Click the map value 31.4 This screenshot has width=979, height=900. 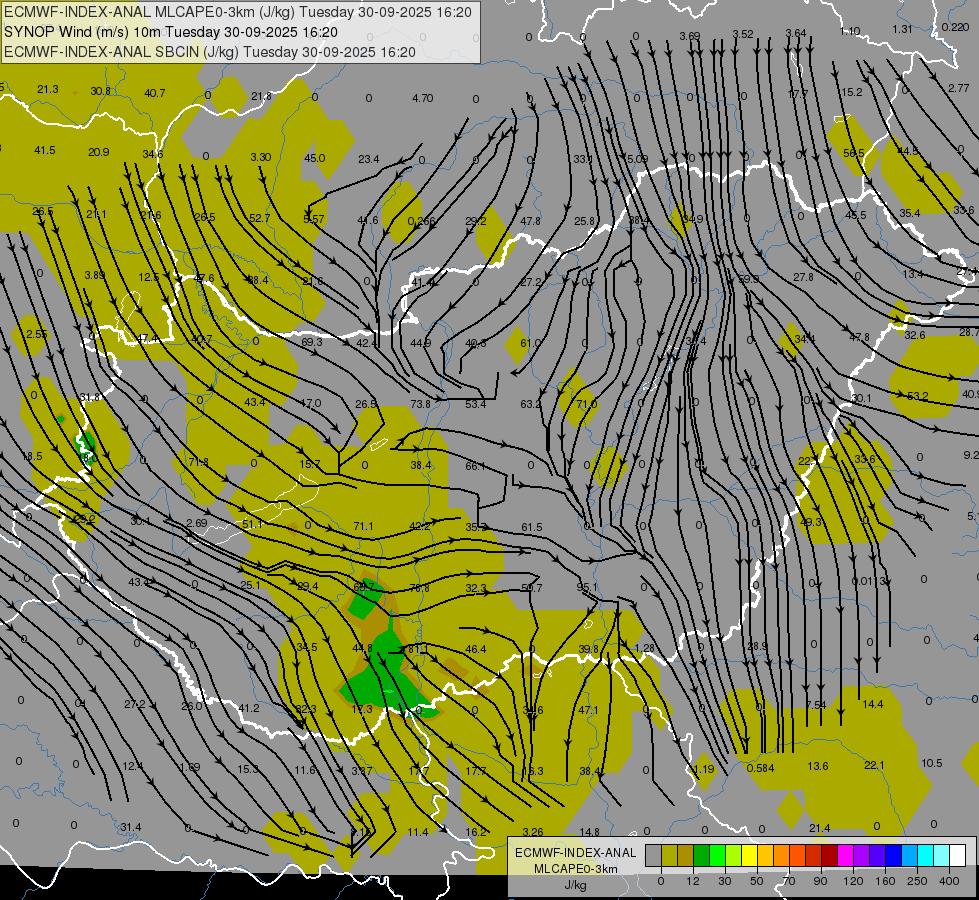point(131,828)
